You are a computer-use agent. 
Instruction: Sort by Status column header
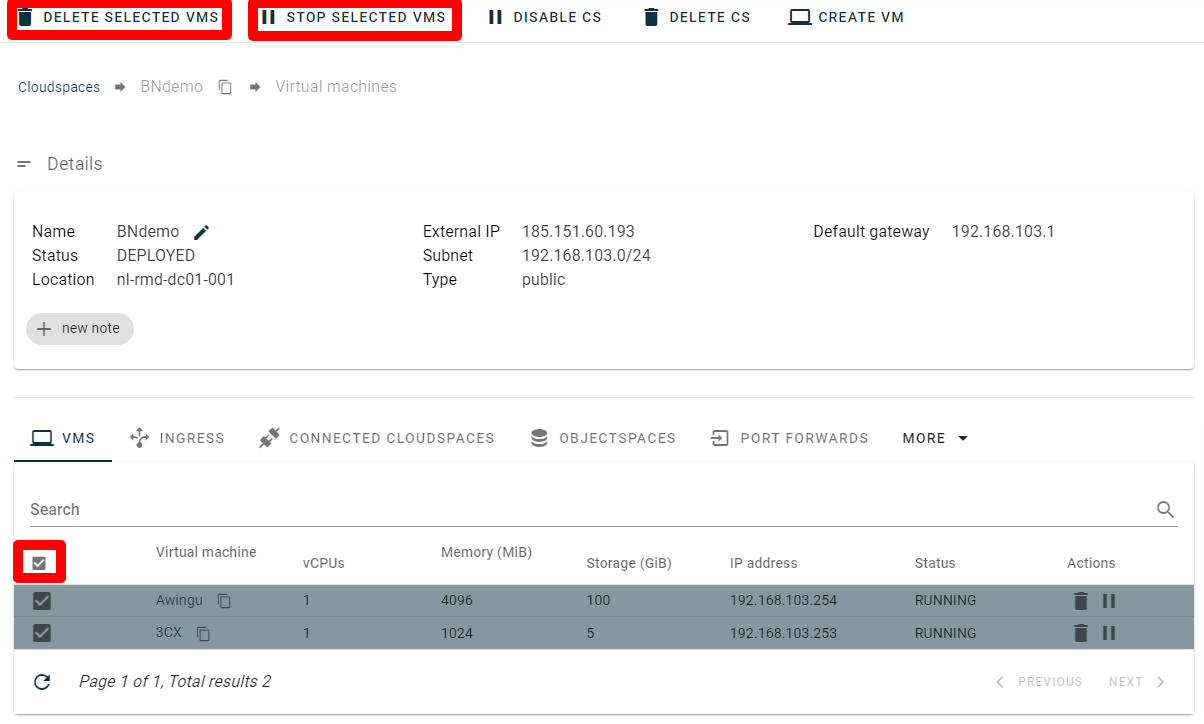pos(935,563)
